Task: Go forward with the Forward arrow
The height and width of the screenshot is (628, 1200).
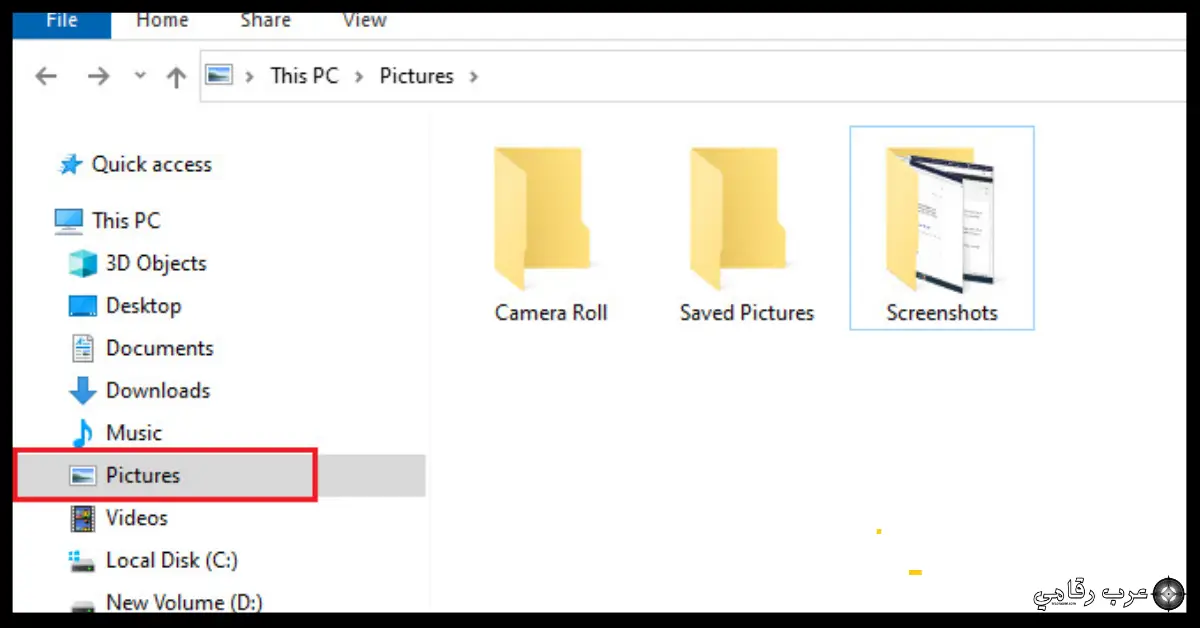Action: [x=98, y=76]
